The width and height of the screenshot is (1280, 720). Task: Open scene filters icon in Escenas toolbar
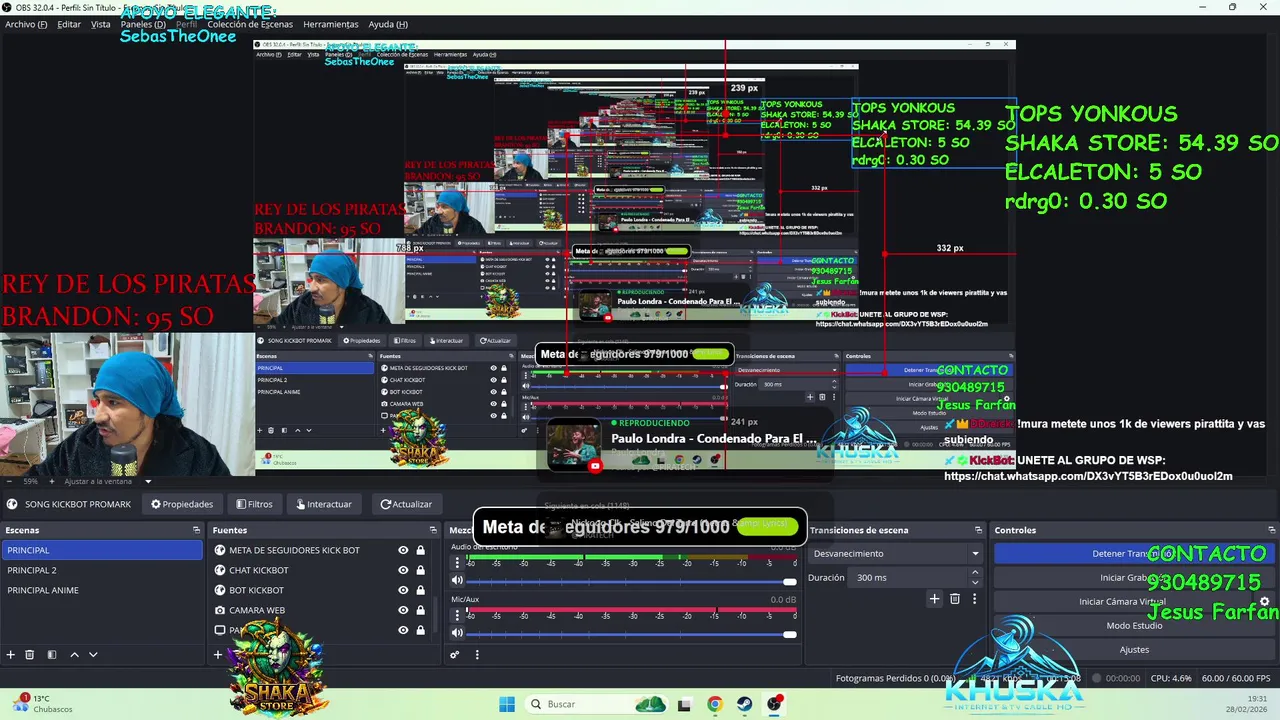click(52, 655)
